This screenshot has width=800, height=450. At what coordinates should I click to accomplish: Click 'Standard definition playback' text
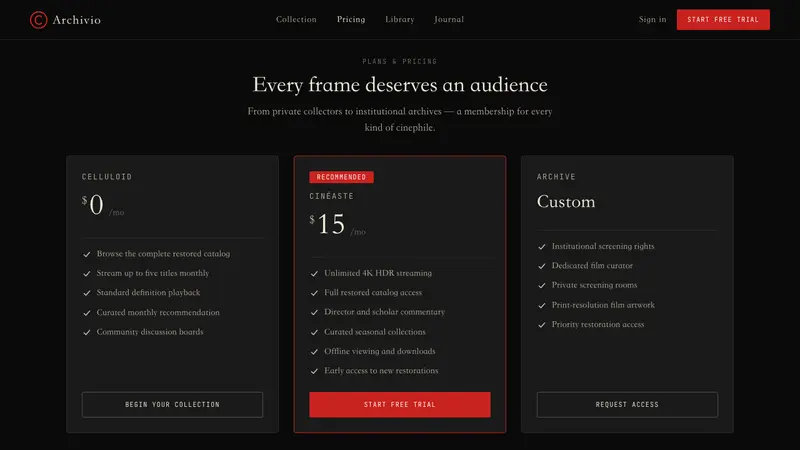[148, 292]
